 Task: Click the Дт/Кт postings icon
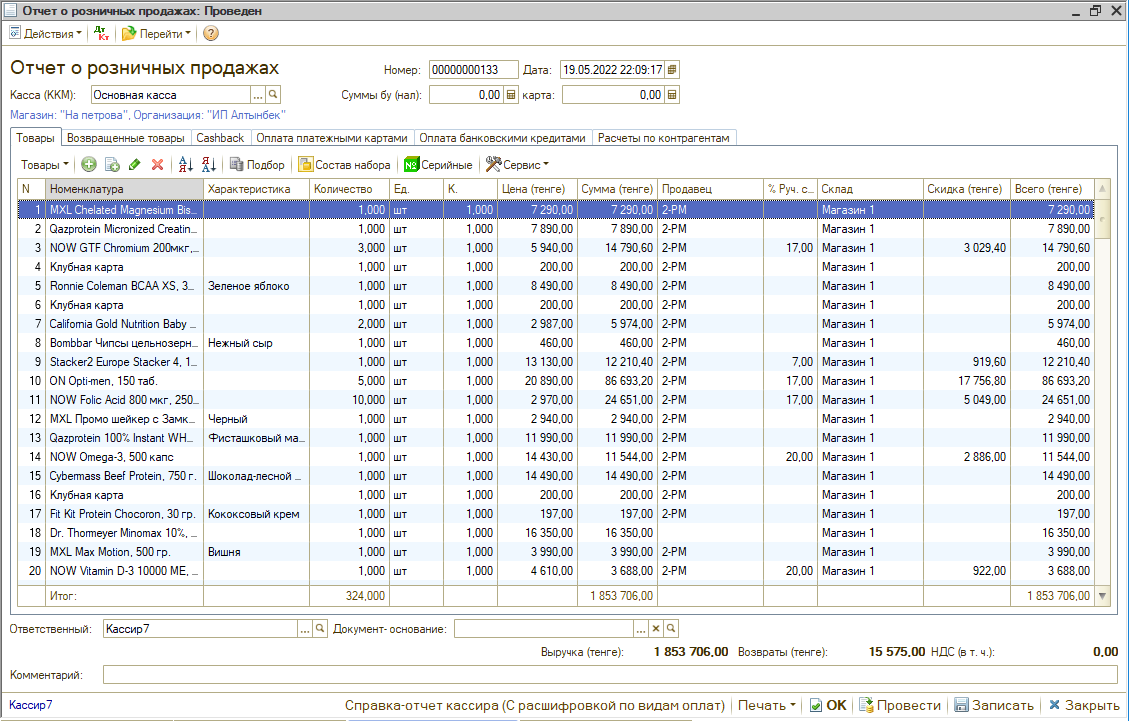102,33
